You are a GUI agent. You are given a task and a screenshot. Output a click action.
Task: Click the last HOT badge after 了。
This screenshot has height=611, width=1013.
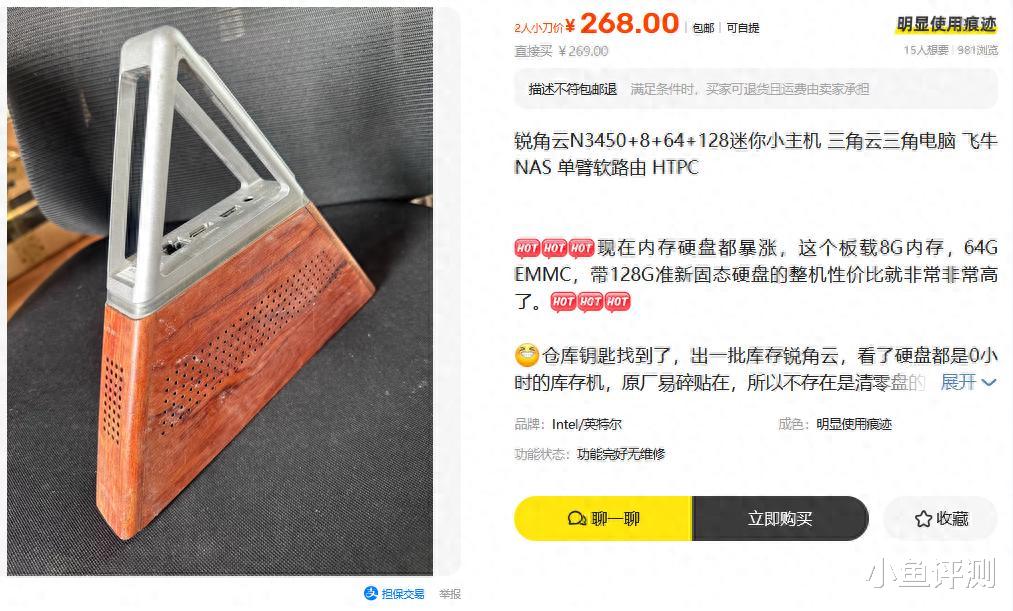[x=617, y=302]
